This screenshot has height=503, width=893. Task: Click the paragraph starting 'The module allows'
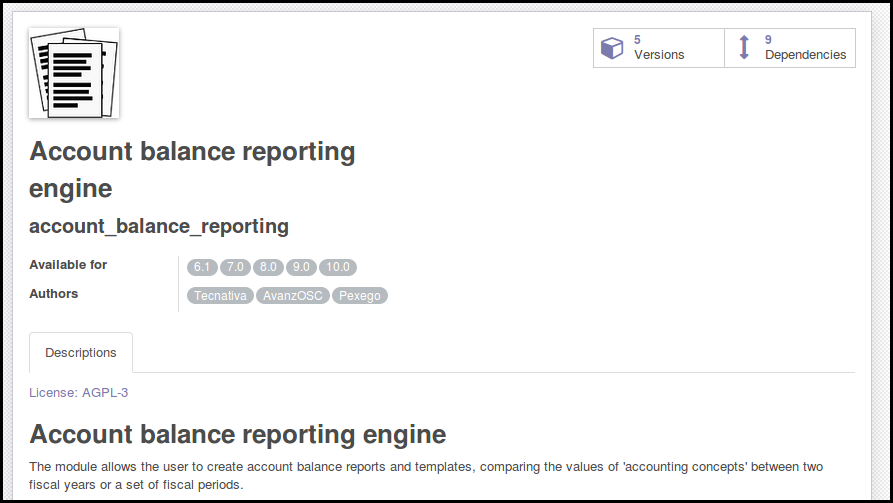(426, 476)
